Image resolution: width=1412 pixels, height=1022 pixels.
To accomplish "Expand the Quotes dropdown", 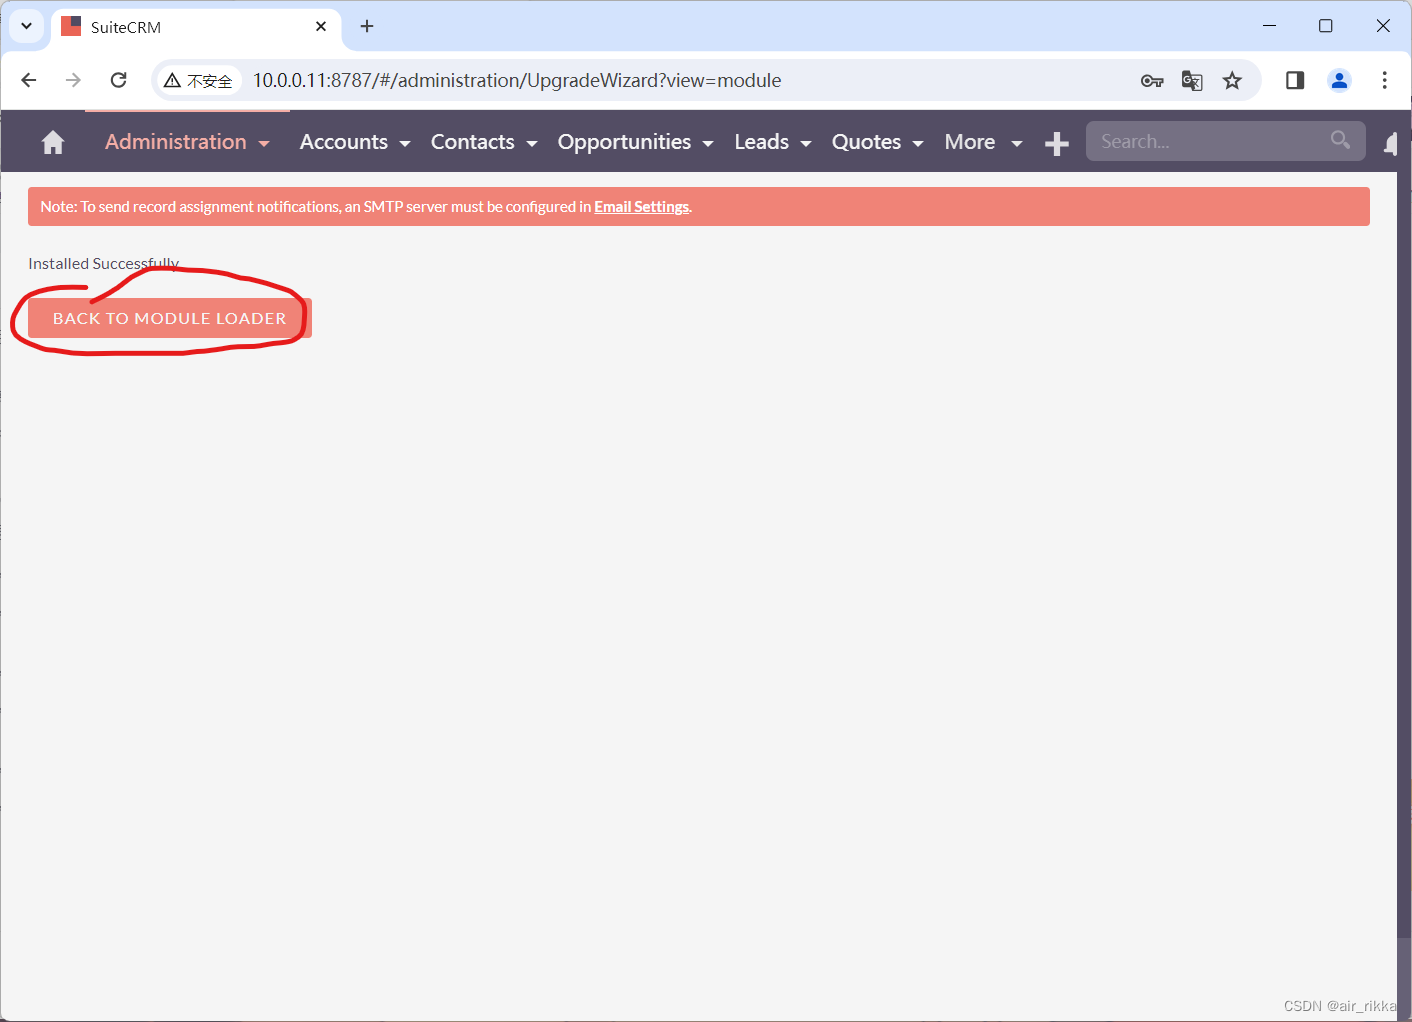I will pyautogui.click(x=876, y=141).
